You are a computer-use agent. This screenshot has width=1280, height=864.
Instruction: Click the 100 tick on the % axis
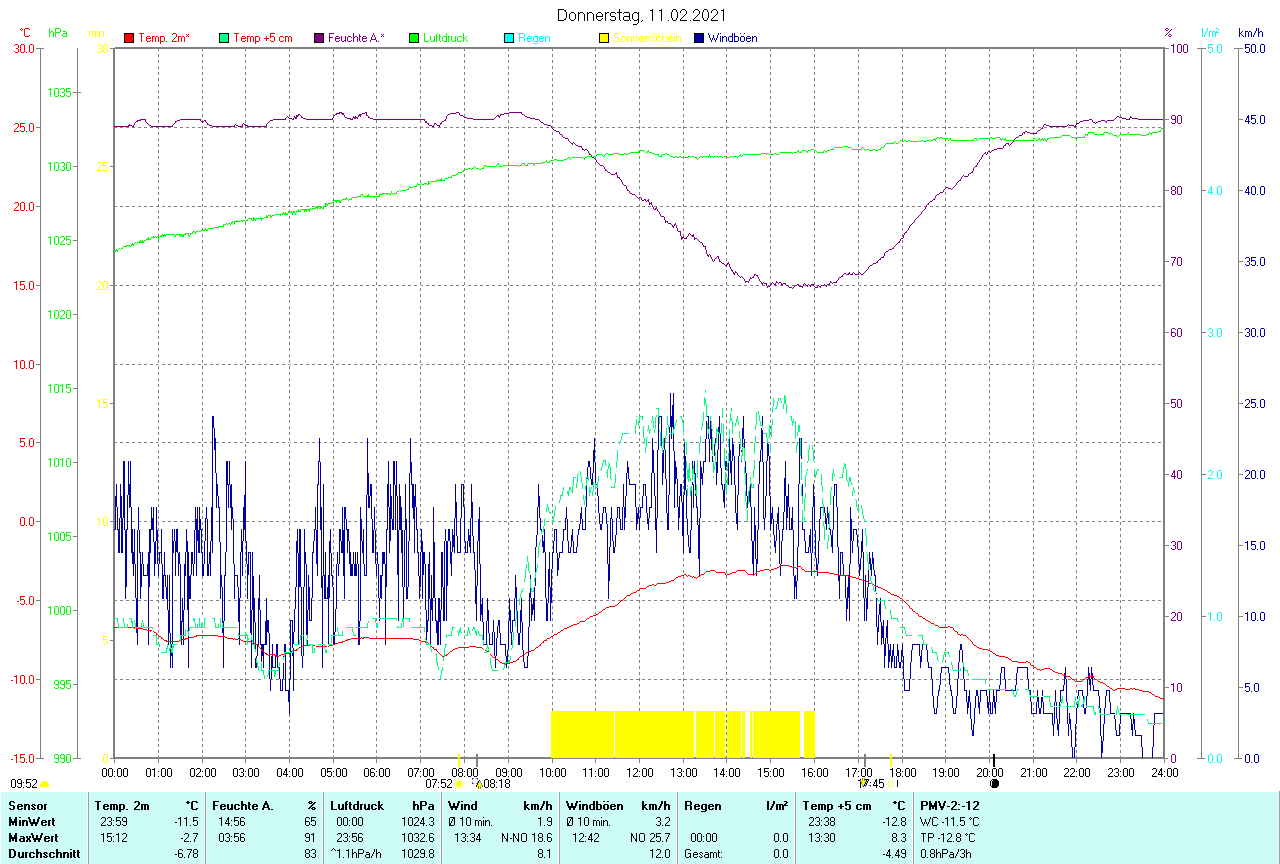[x=1178, y=48]
